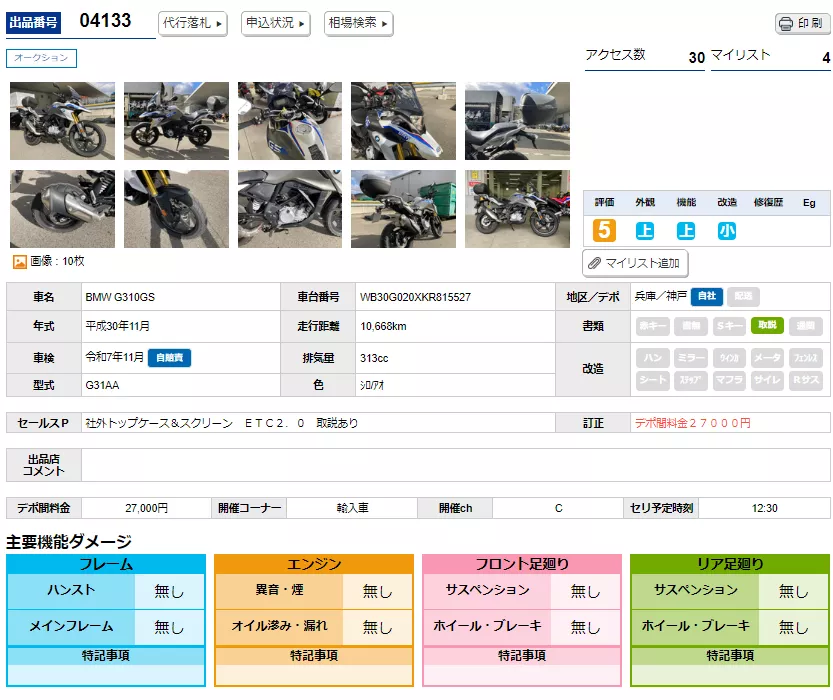This screenshot has height=700, width=833.
Task: Open the 代行落札 proxy bid dropdown
Action: 193,23
